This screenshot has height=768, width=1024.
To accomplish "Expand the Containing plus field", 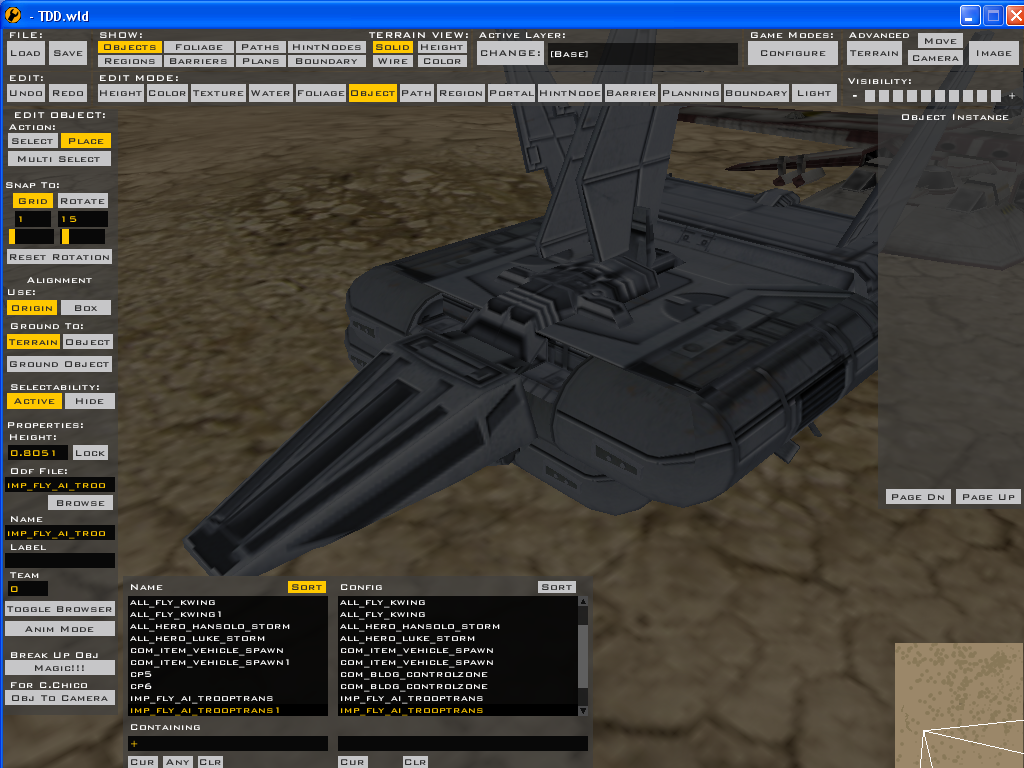I will pyautogui.click(x=135, y=743).
